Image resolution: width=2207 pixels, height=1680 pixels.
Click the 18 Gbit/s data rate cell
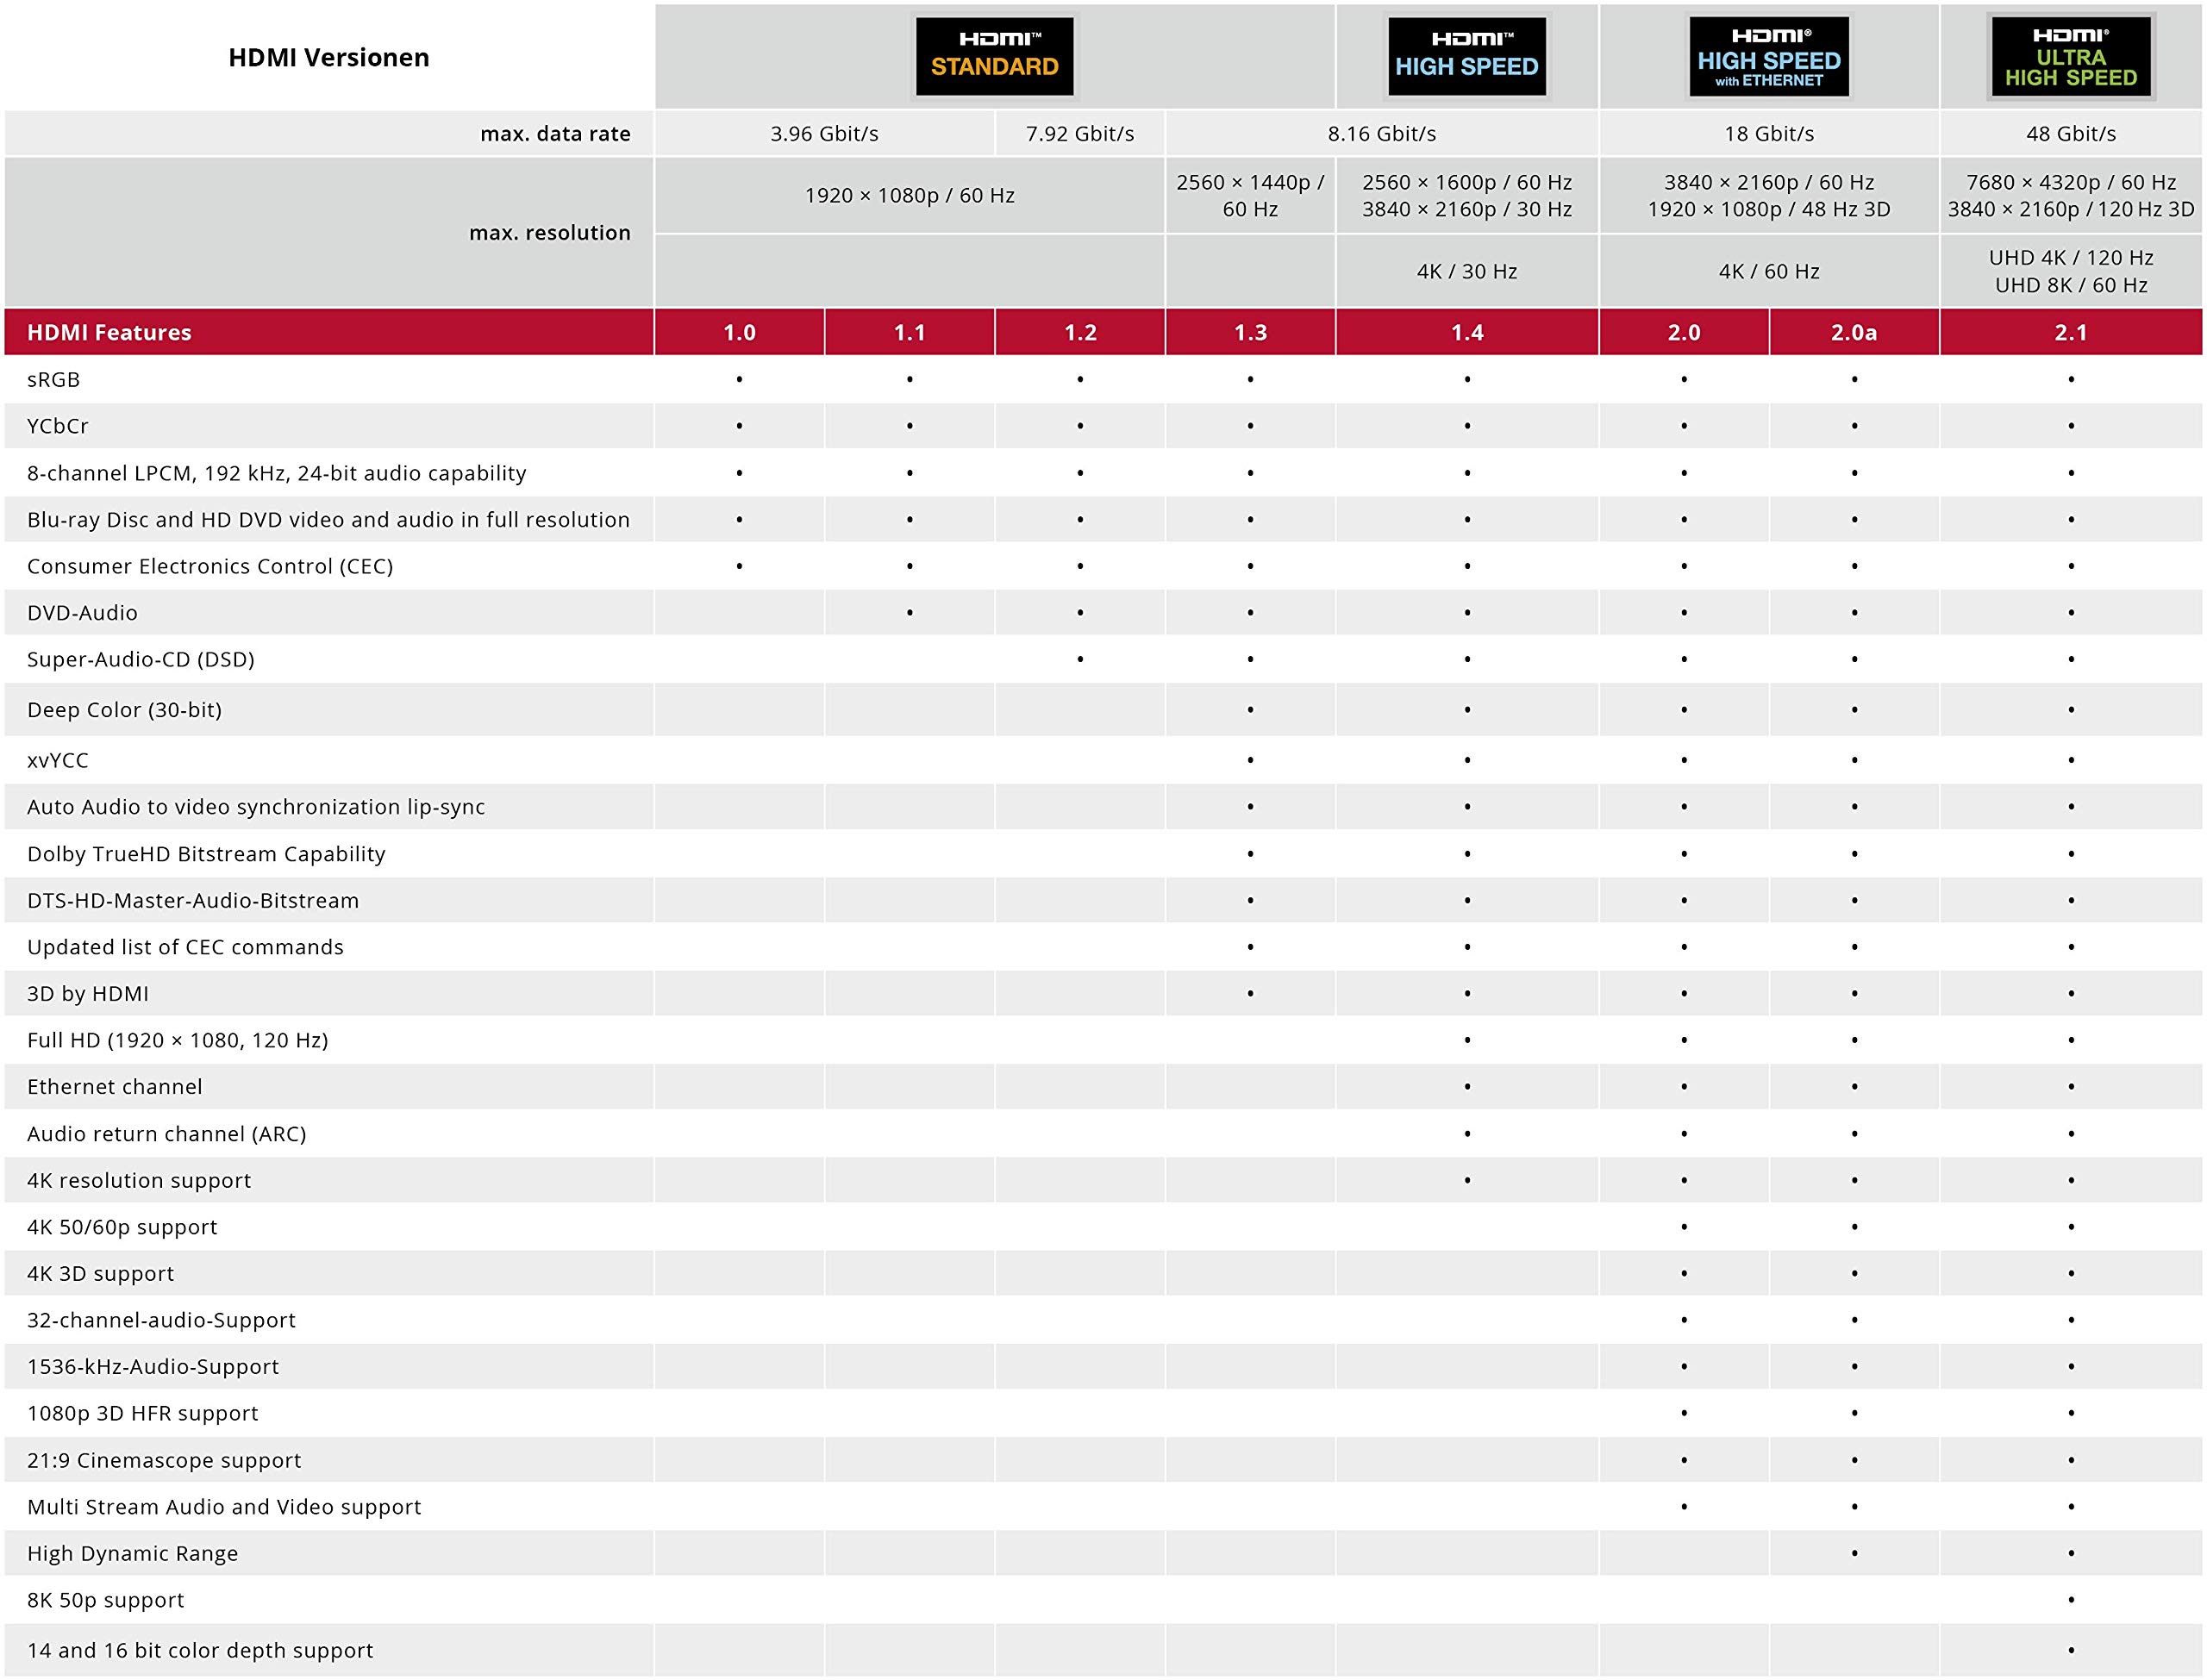click(x=1768, y=134)
